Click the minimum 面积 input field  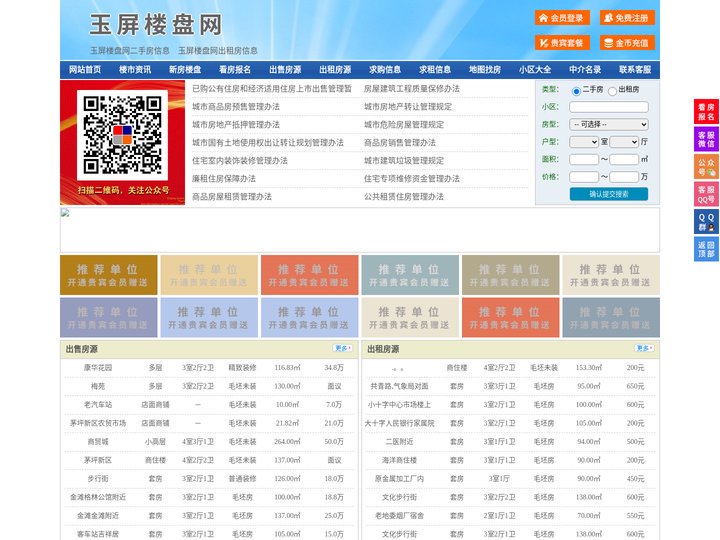pyautogui.click(x=584, y=159)
